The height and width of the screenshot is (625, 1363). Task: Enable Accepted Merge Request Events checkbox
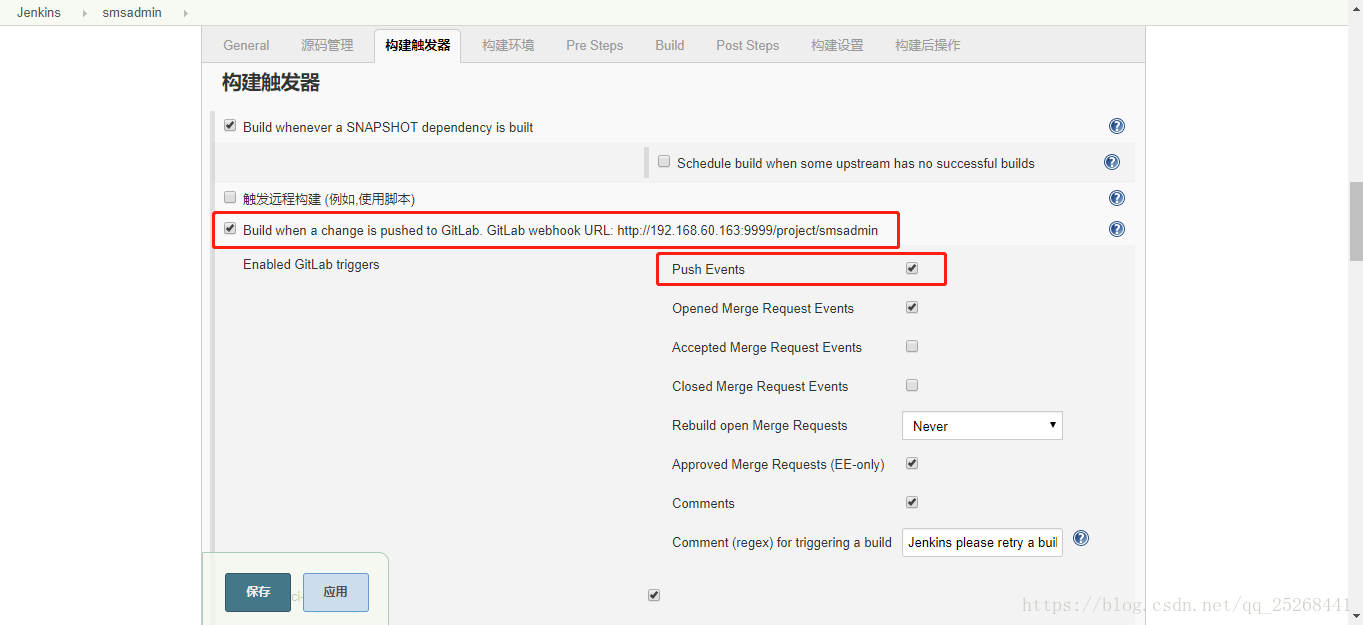pyautogui.click(x=912, y=346)
